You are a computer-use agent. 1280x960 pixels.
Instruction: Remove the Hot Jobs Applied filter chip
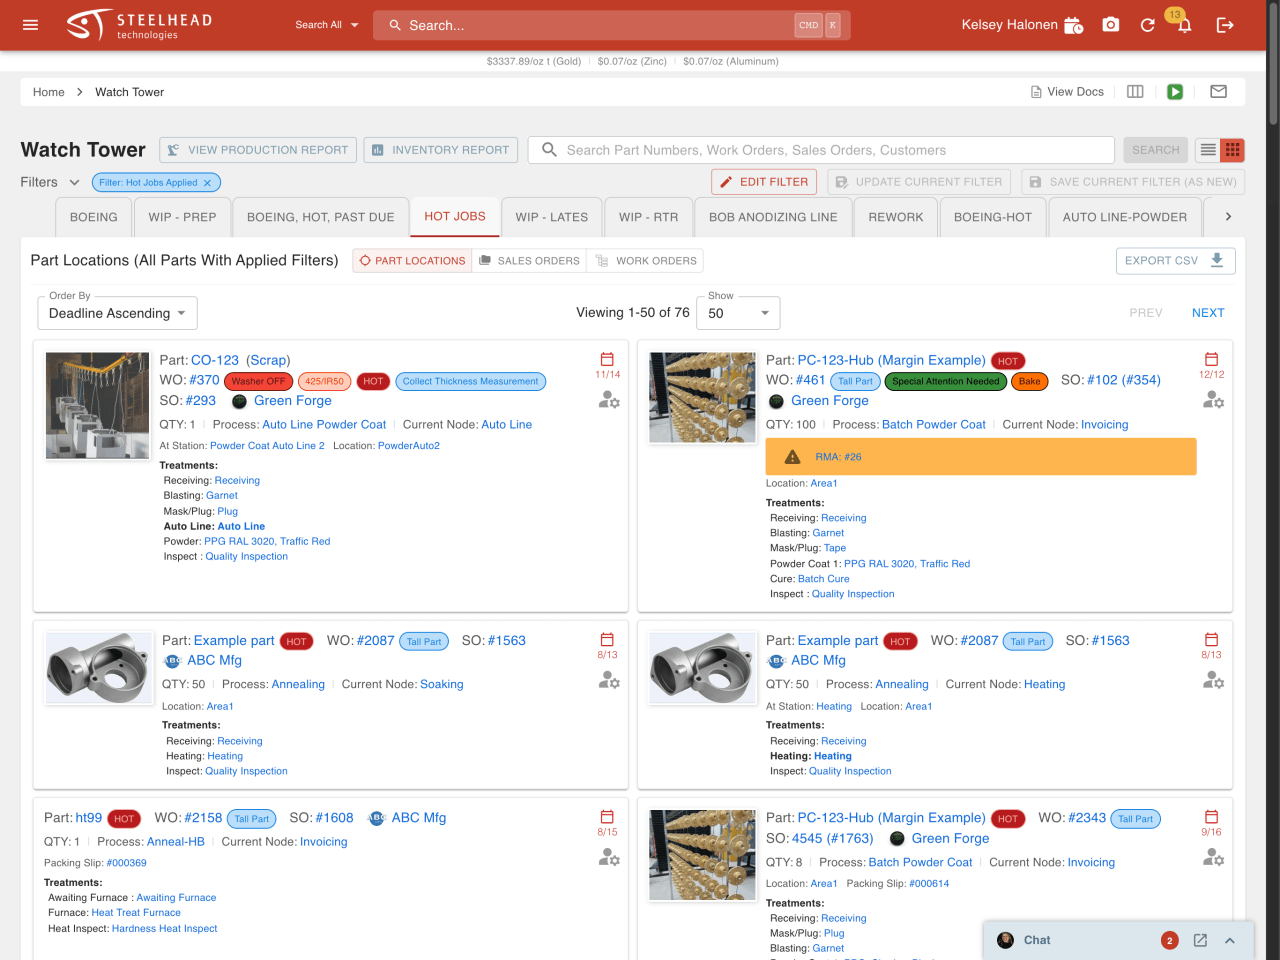pos(207,183)
